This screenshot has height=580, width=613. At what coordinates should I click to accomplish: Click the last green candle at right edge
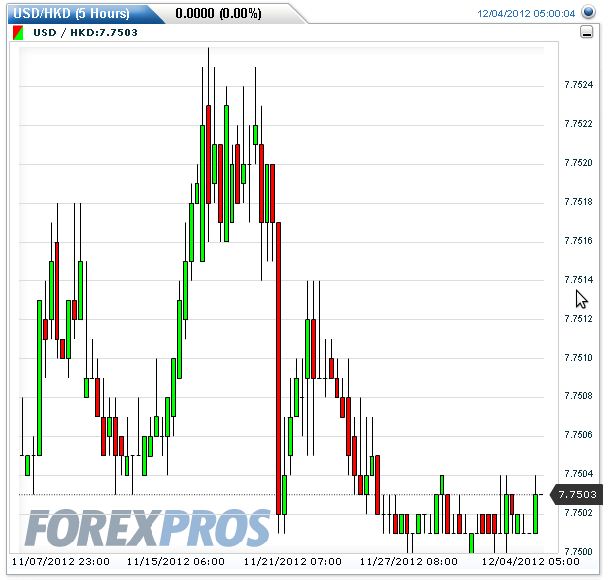536,514
